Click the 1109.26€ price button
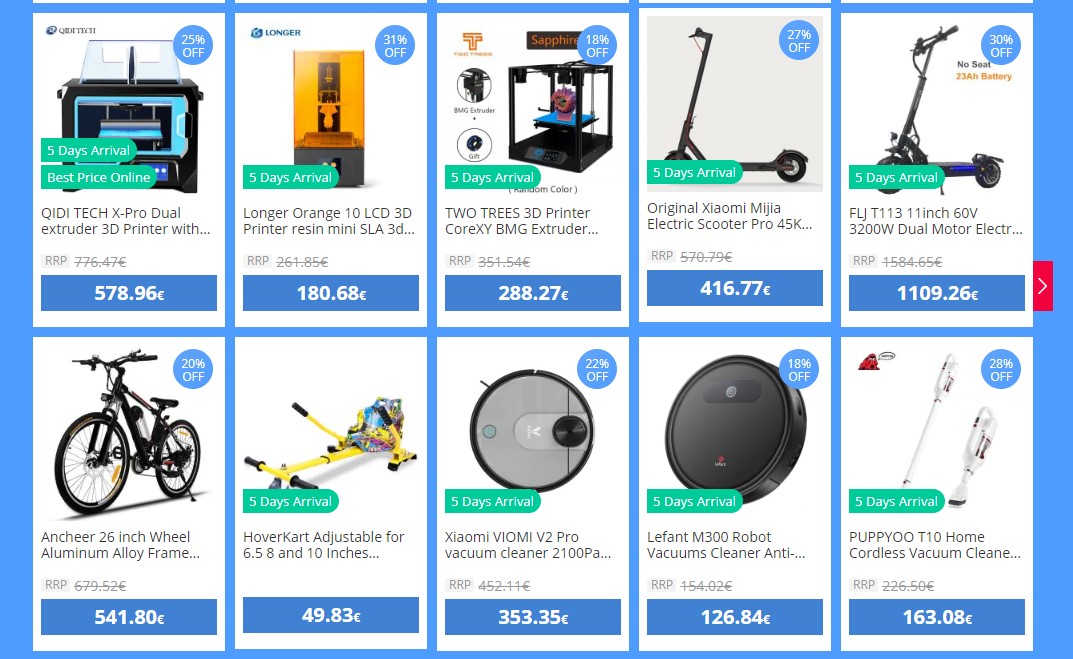 point(937,293)
